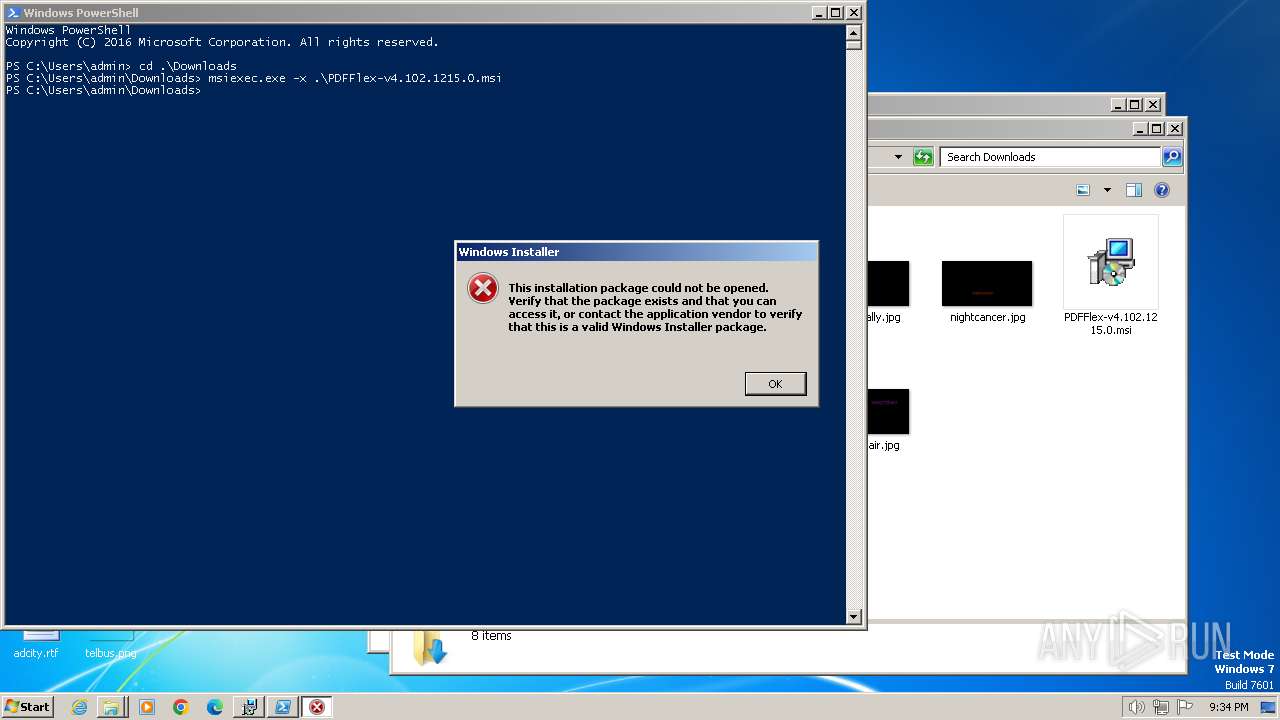Switch to PowerShell taskbar button
1280x720 pixels.
pos(283,707)
